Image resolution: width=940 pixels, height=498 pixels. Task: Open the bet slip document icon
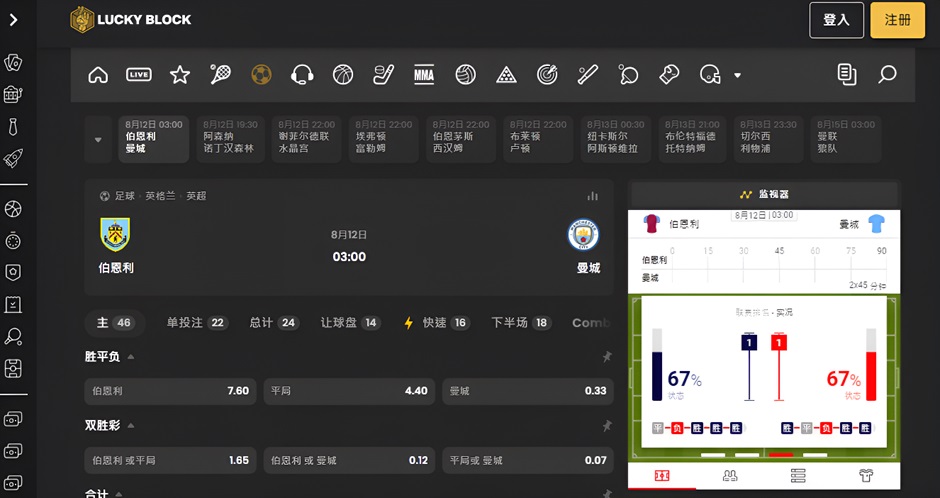click(x=846, y=74)
